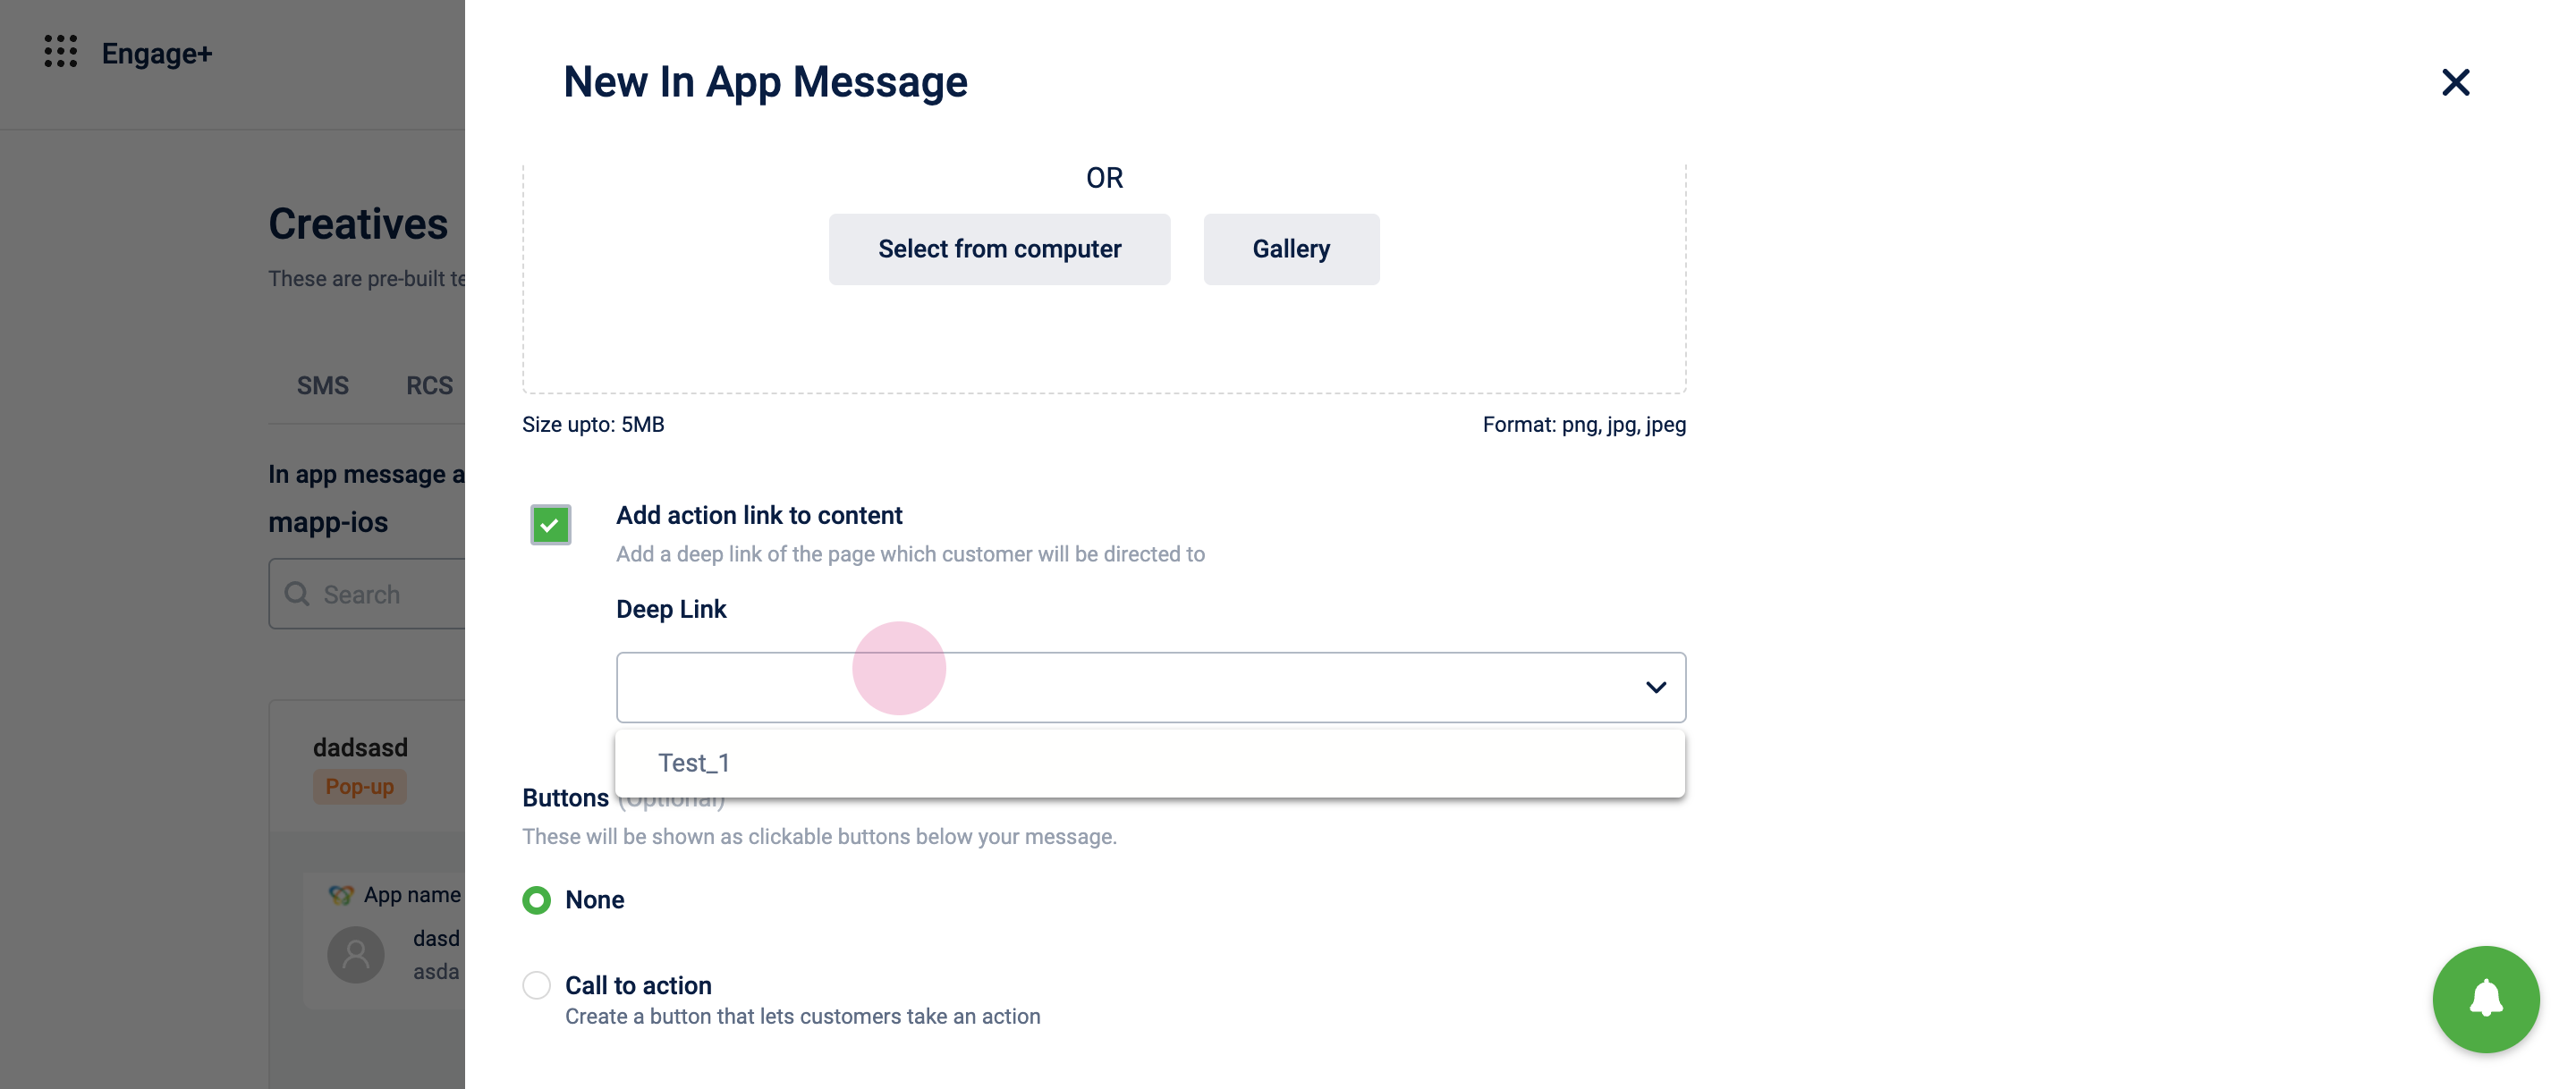Uncheck Add action link to content
The height and width of the screenshot is (1089, 2576).
(x=550, y=524)
